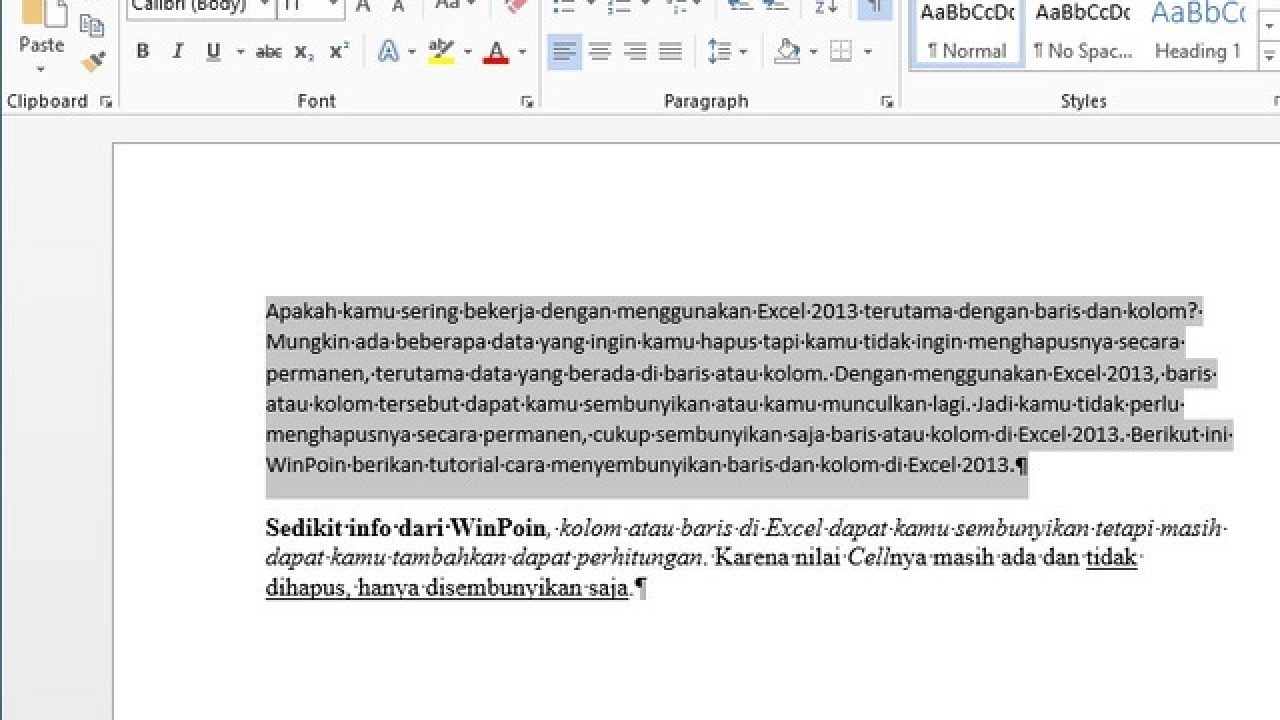The image size is (1280, 720).
Task: Click the Copy icon in Clipboard group
Action: click(92, 26)
